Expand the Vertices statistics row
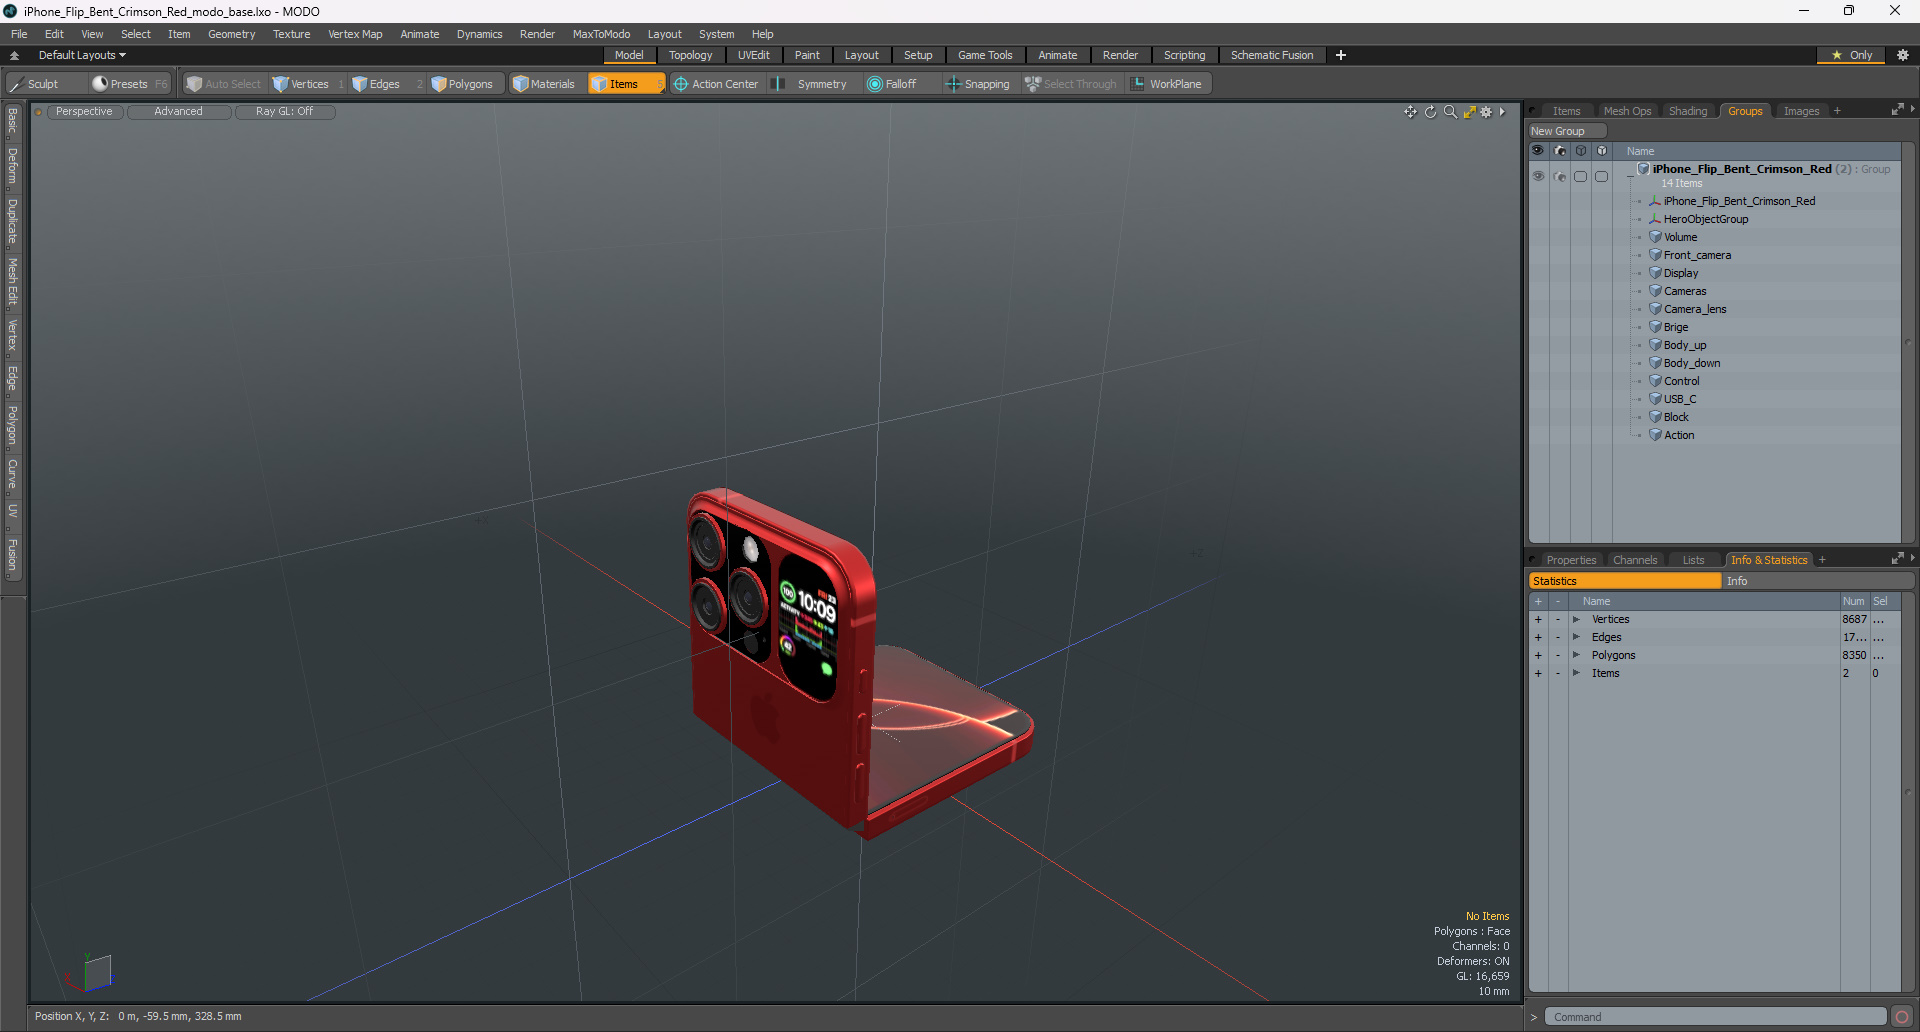The image size is (1920, 1032). coord(1576,620)
